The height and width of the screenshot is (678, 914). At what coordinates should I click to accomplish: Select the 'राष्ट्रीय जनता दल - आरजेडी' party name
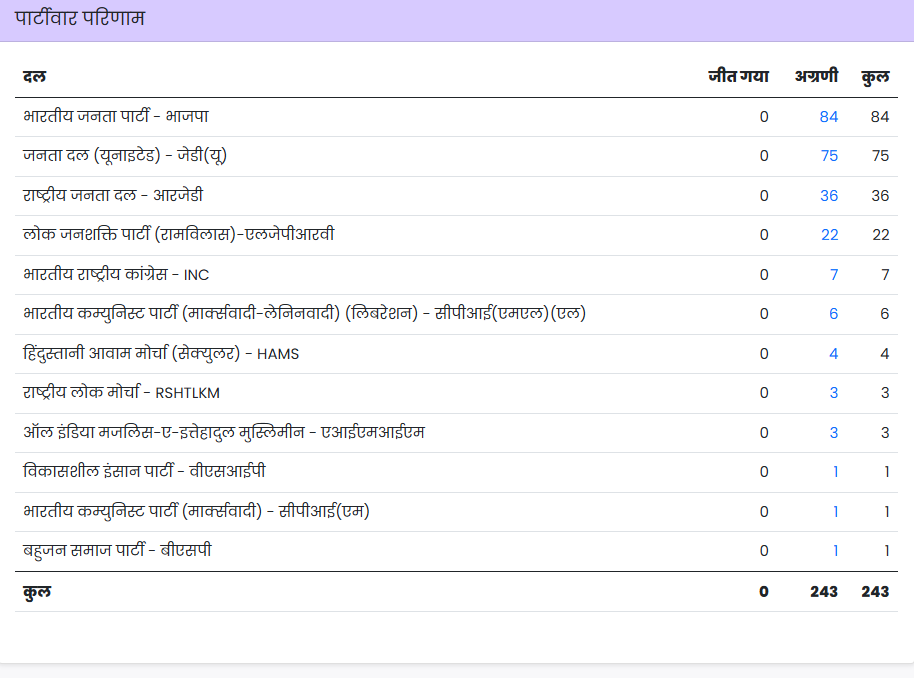coord(113,196)
